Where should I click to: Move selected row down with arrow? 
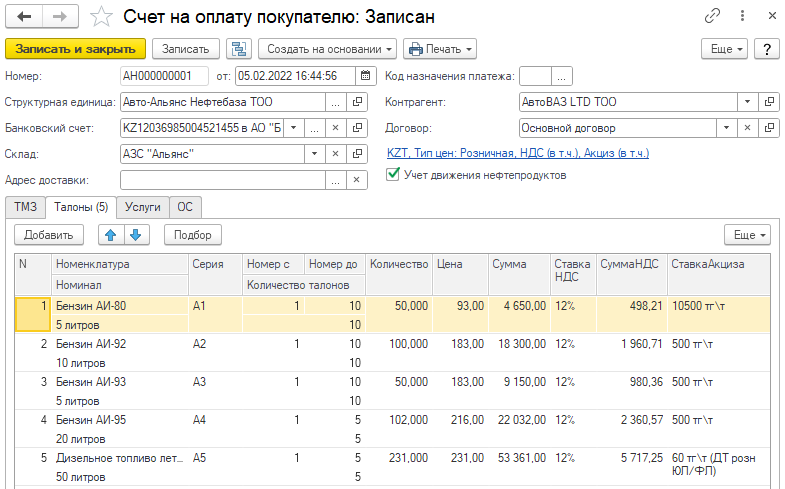[136, 235]
